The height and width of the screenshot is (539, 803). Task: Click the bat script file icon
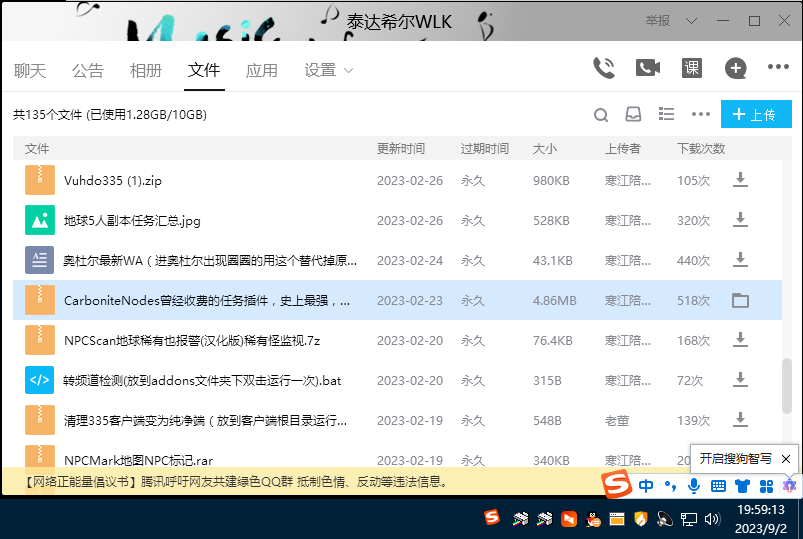40,380
